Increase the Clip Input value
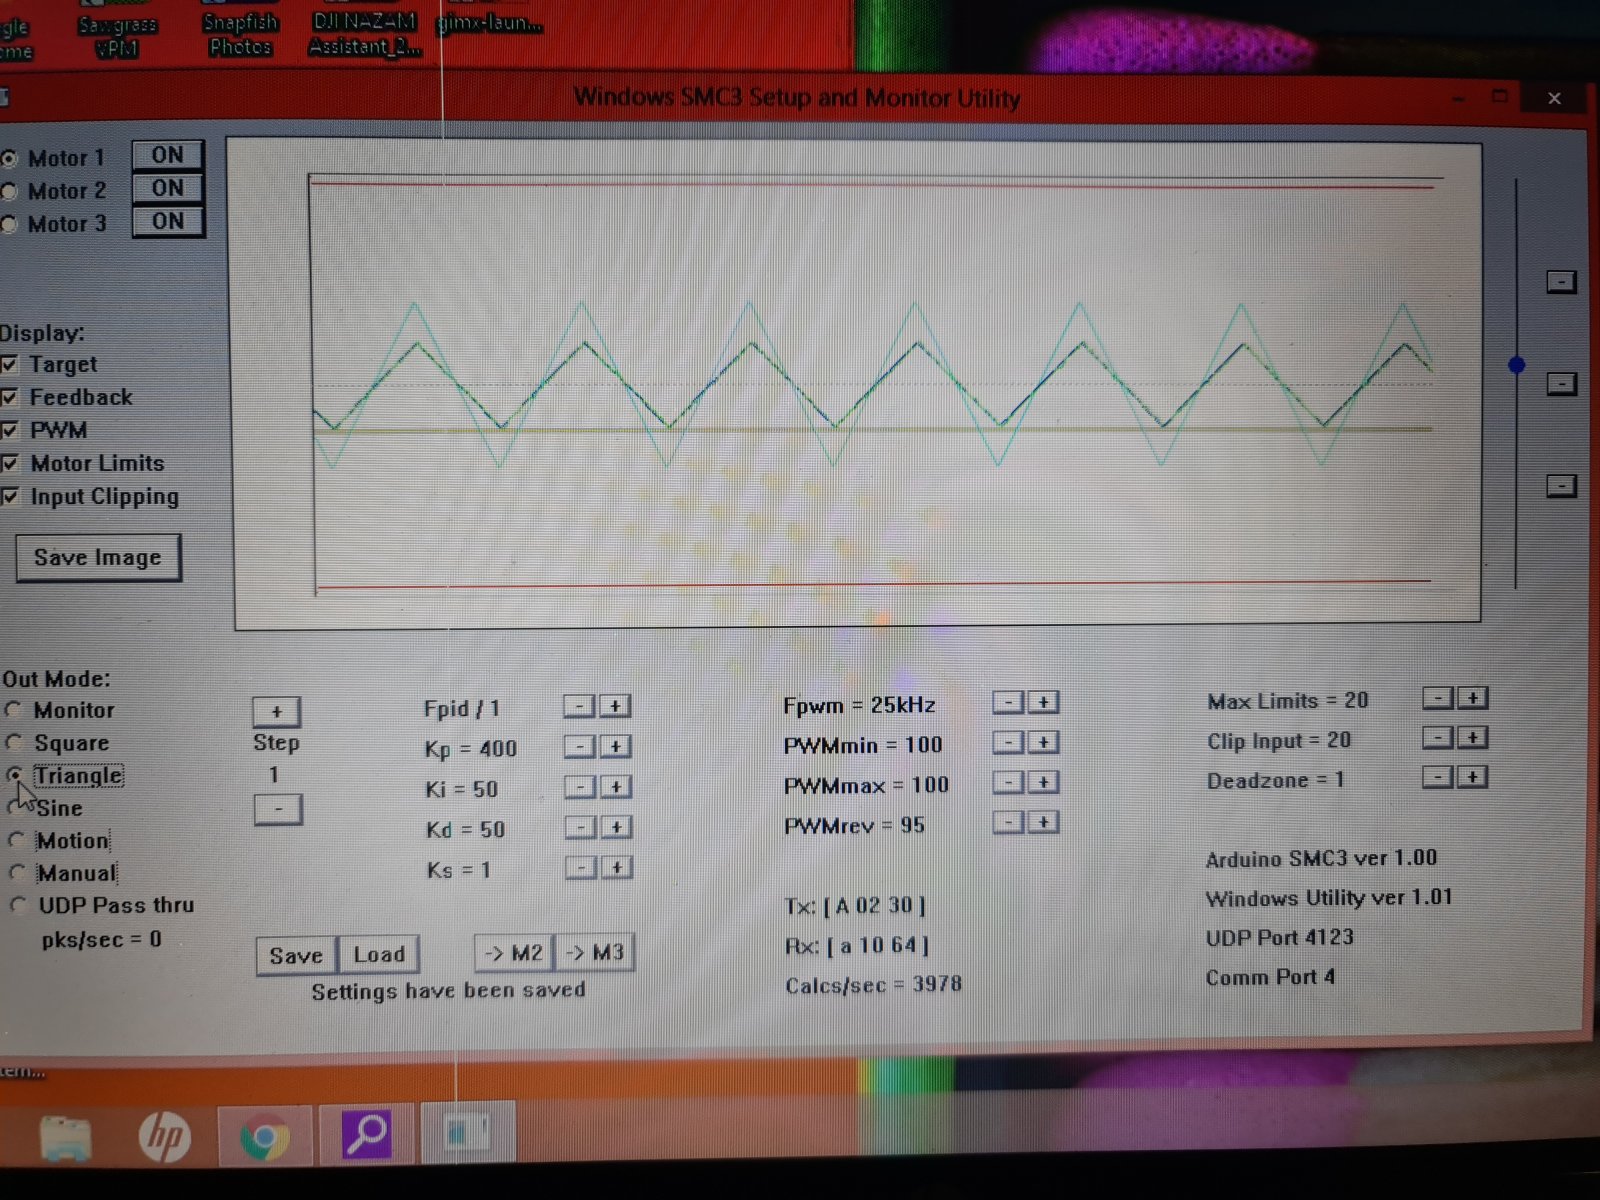The width and height of the screenshot is (1600, 1200). [1473, 738]
